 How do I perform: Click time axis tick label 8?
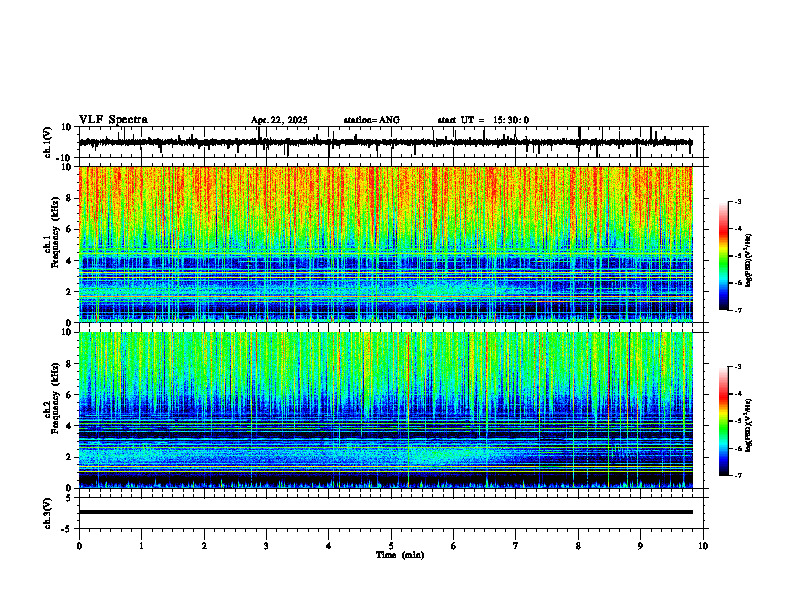(578, 546)
